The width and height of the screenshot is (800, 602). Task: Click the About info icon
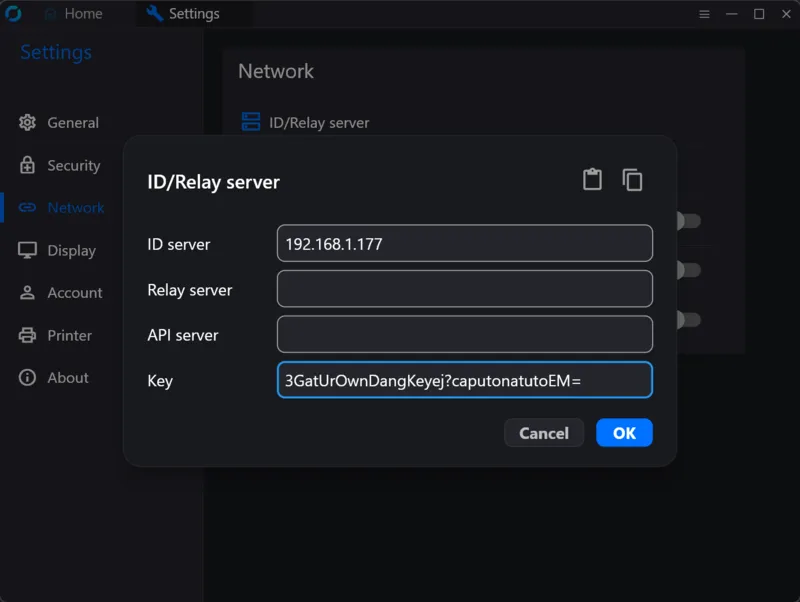27,378
